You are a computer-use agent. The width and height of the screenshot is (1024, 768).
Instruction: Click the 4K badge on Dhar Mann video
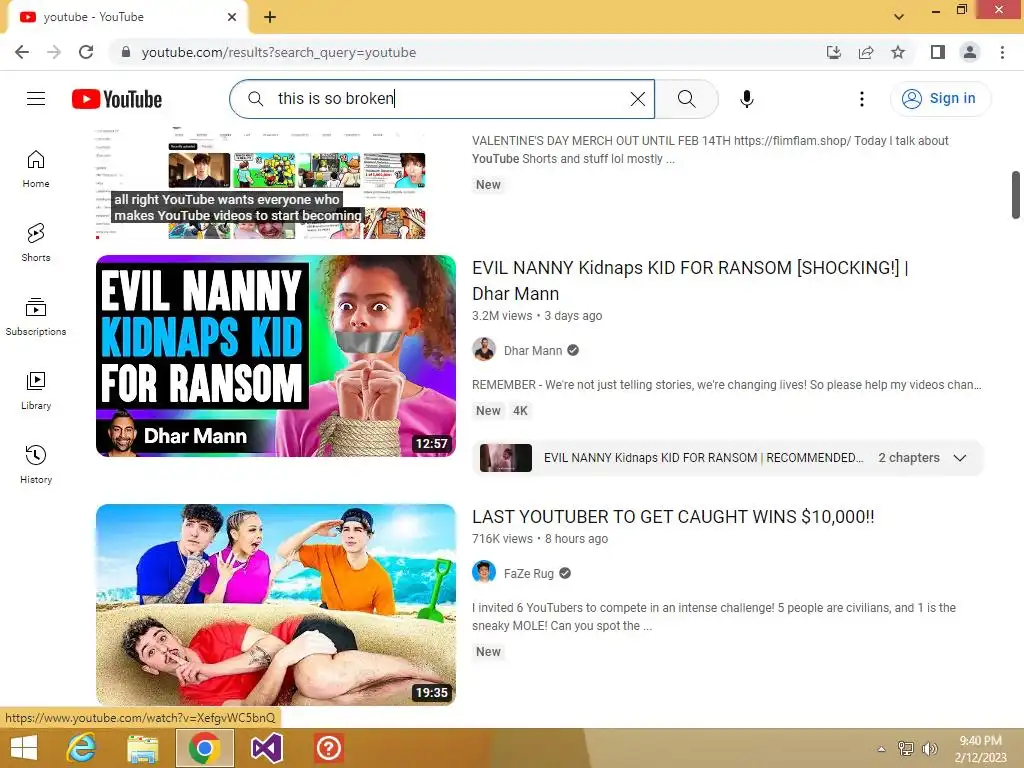tap(520, 411)
